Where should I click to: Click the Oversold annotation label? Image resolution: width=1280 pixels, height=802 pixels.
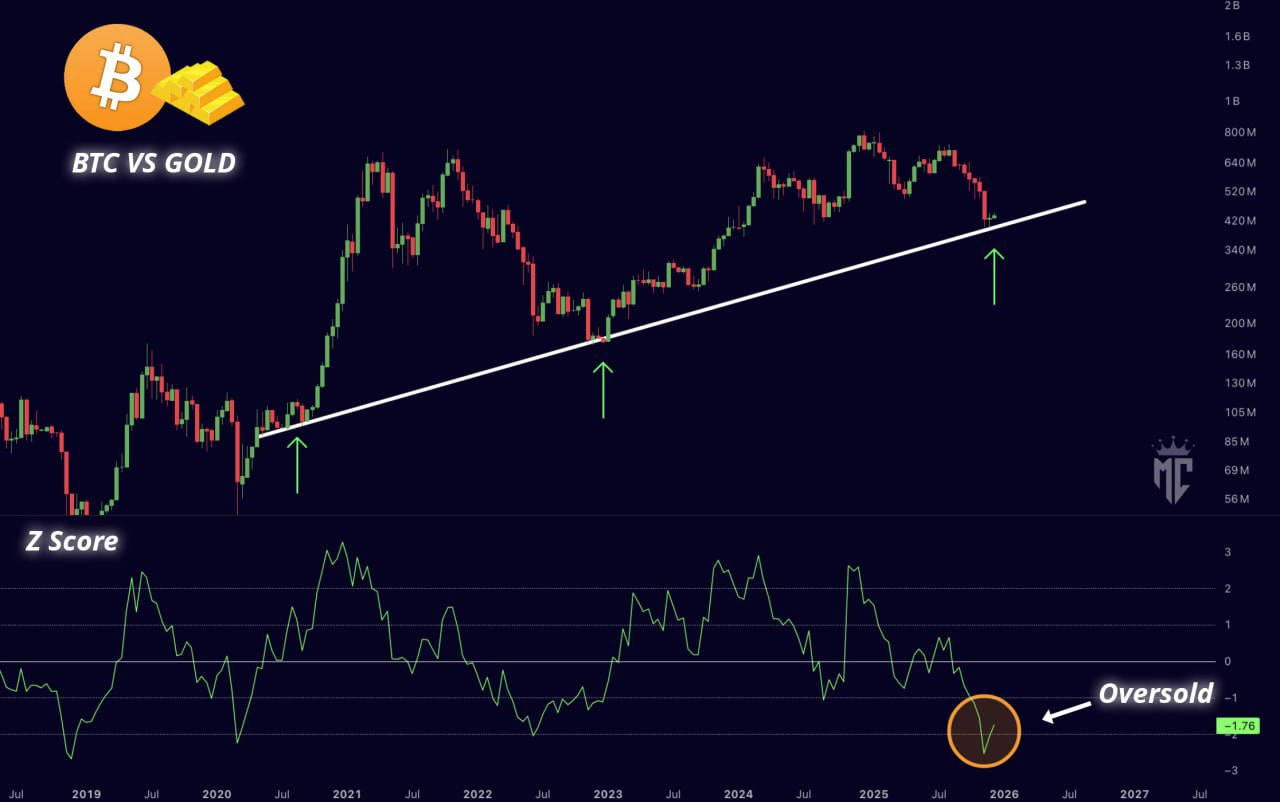click(x=1155, y=693)
